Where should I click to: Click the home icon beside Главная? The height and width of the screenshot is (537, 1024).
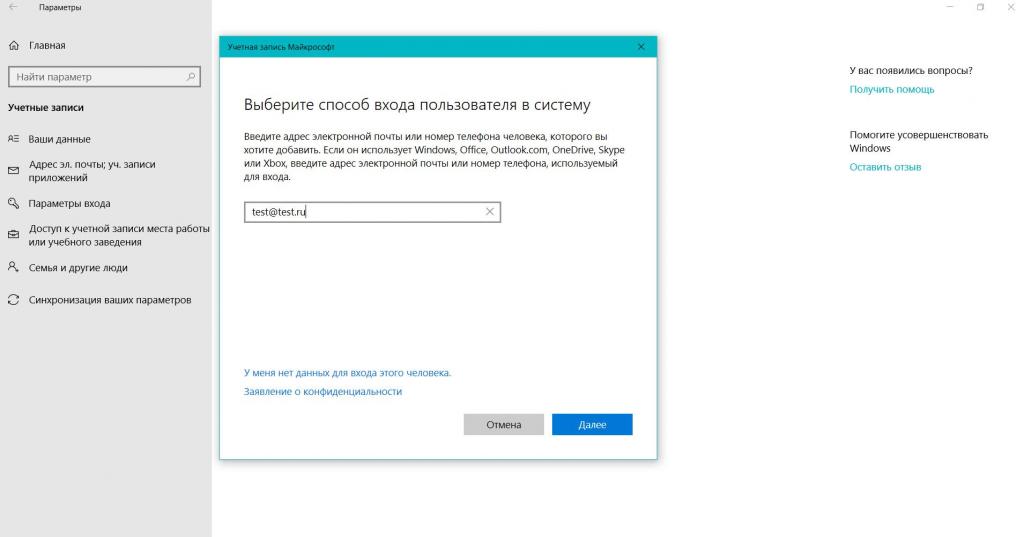click(x=14, y=46)
